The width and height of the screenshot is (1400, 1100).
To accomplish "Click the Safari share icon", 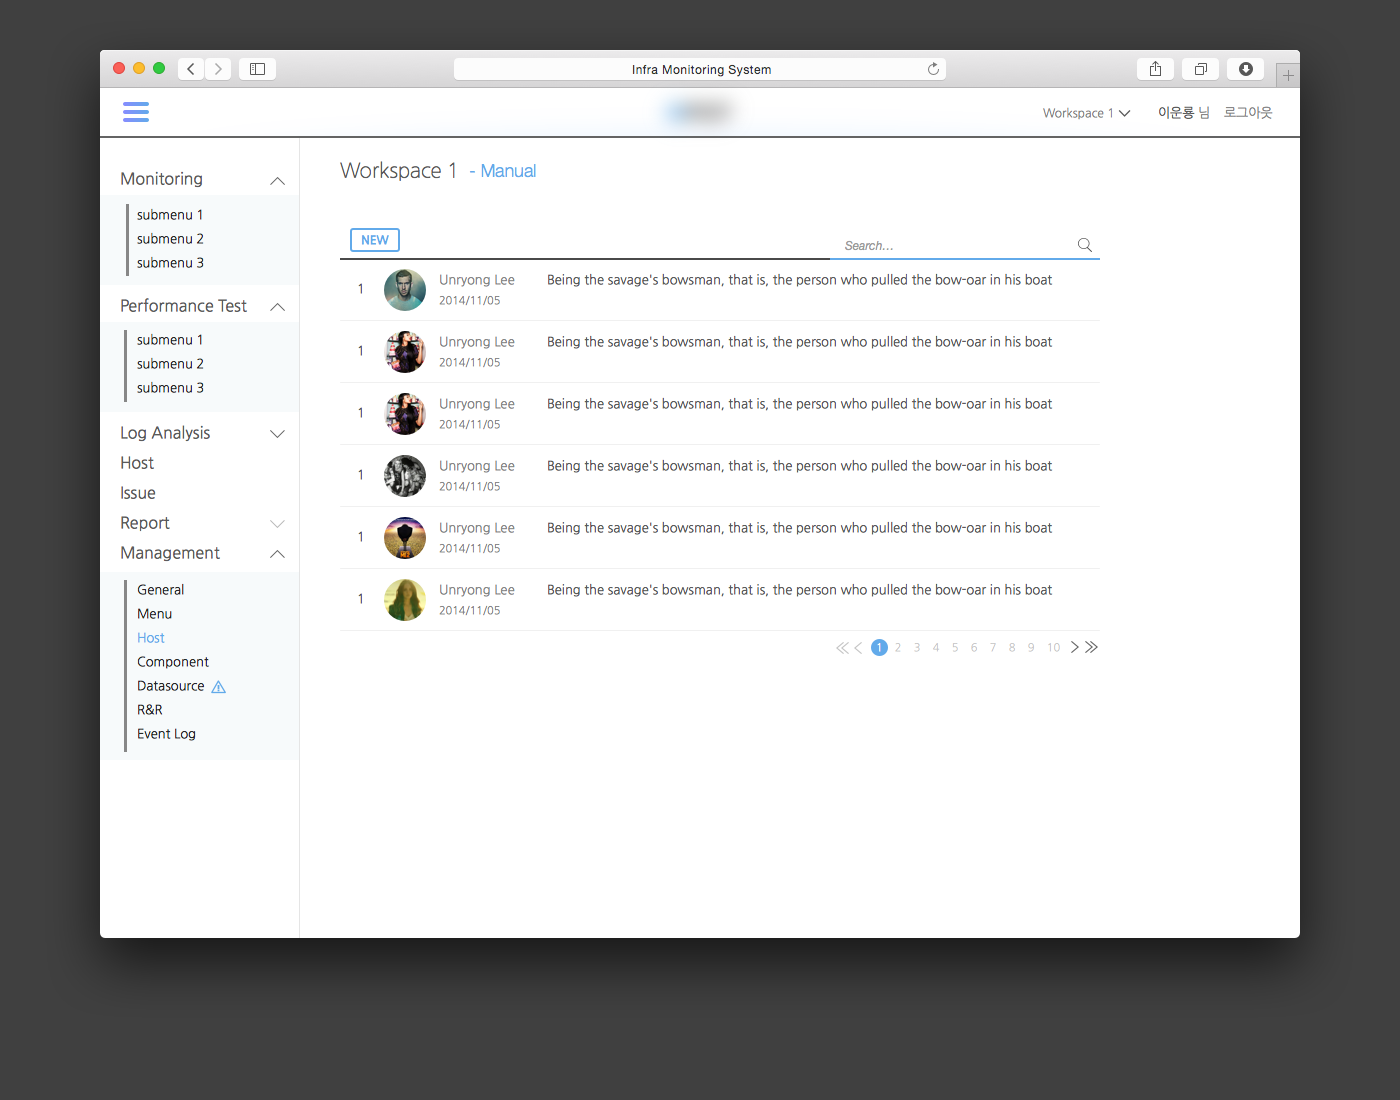I will click(1155, 69).
